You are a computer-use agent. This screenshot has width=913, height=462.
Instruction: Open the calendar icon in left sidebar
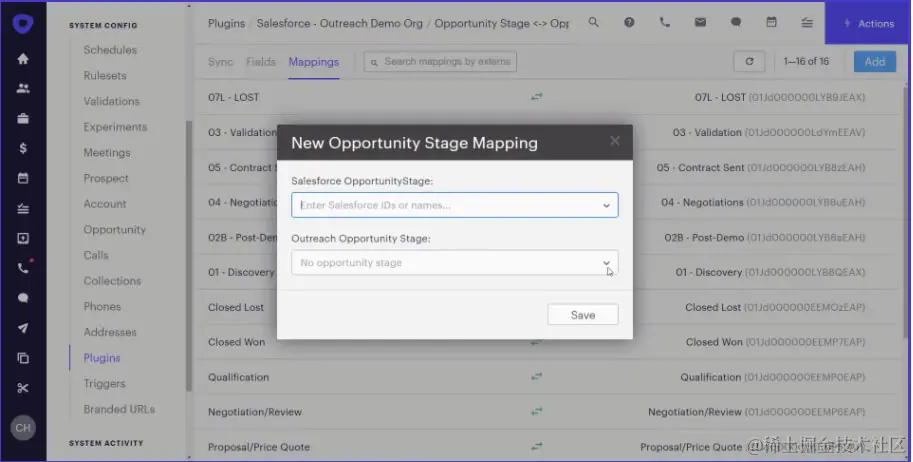(23, 178)
